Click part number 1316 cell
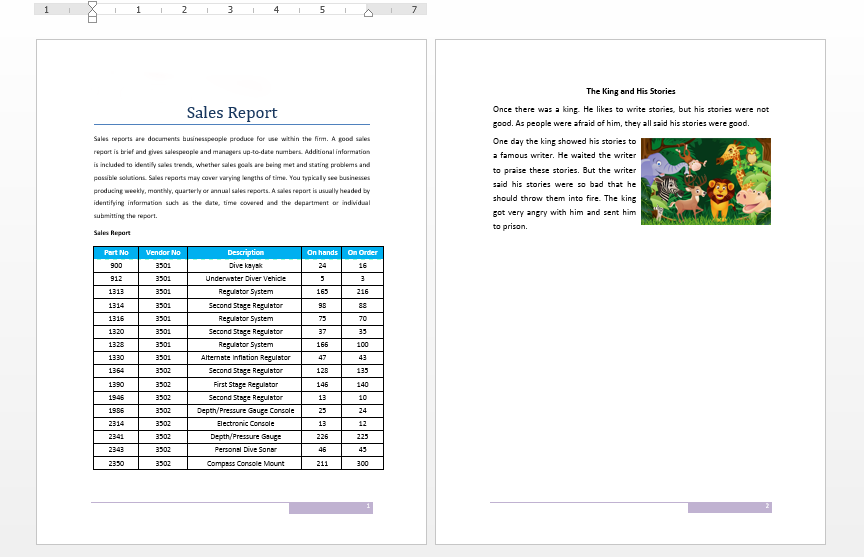This screenshot has height=557, width=864. (x=116, y=318)
